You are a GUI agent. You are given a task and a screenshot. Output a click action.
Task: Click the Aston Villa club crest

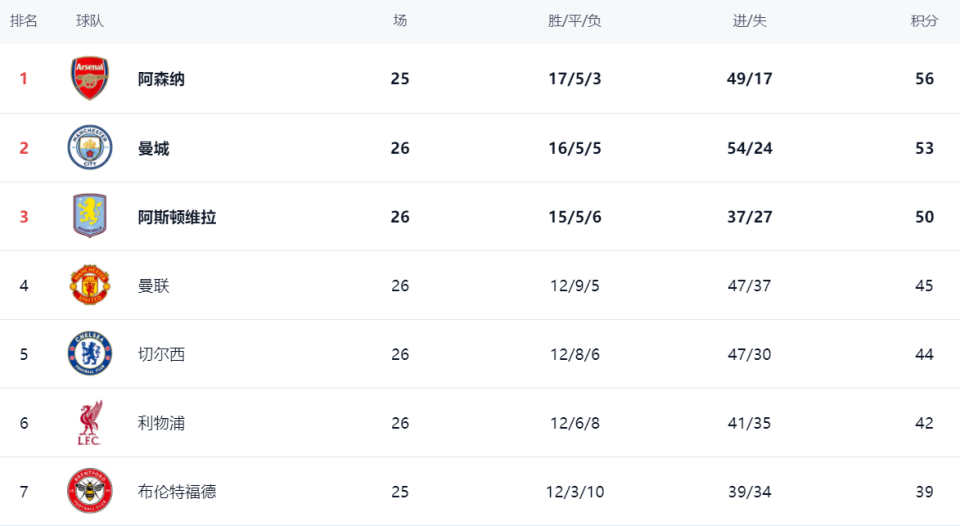pos(90,216)
